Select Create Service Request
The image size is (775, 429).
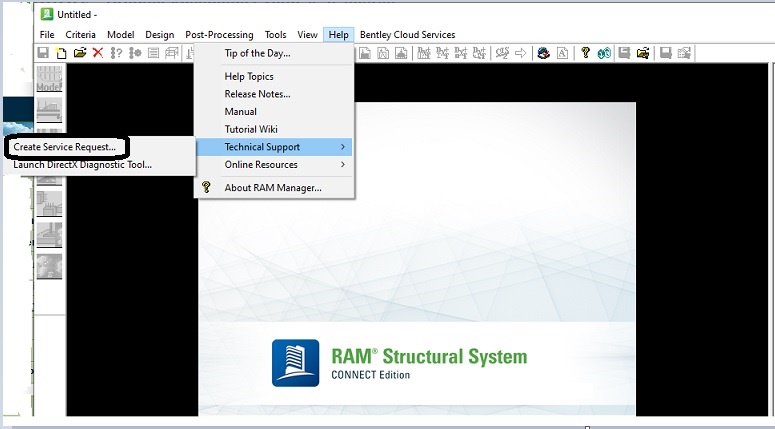coord(65,147)
